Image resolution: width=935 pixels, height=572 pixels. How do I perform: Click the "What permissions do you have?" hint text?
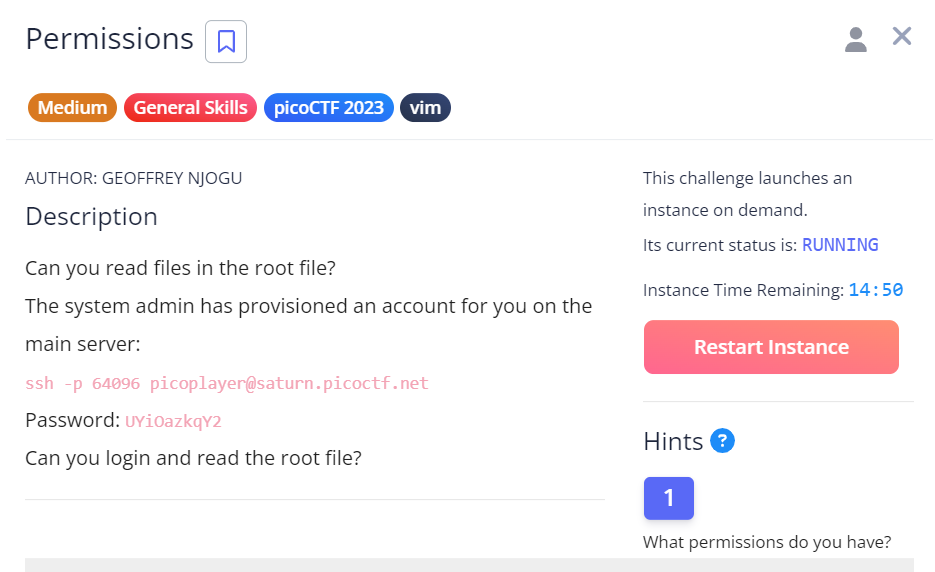pos(767,542)
